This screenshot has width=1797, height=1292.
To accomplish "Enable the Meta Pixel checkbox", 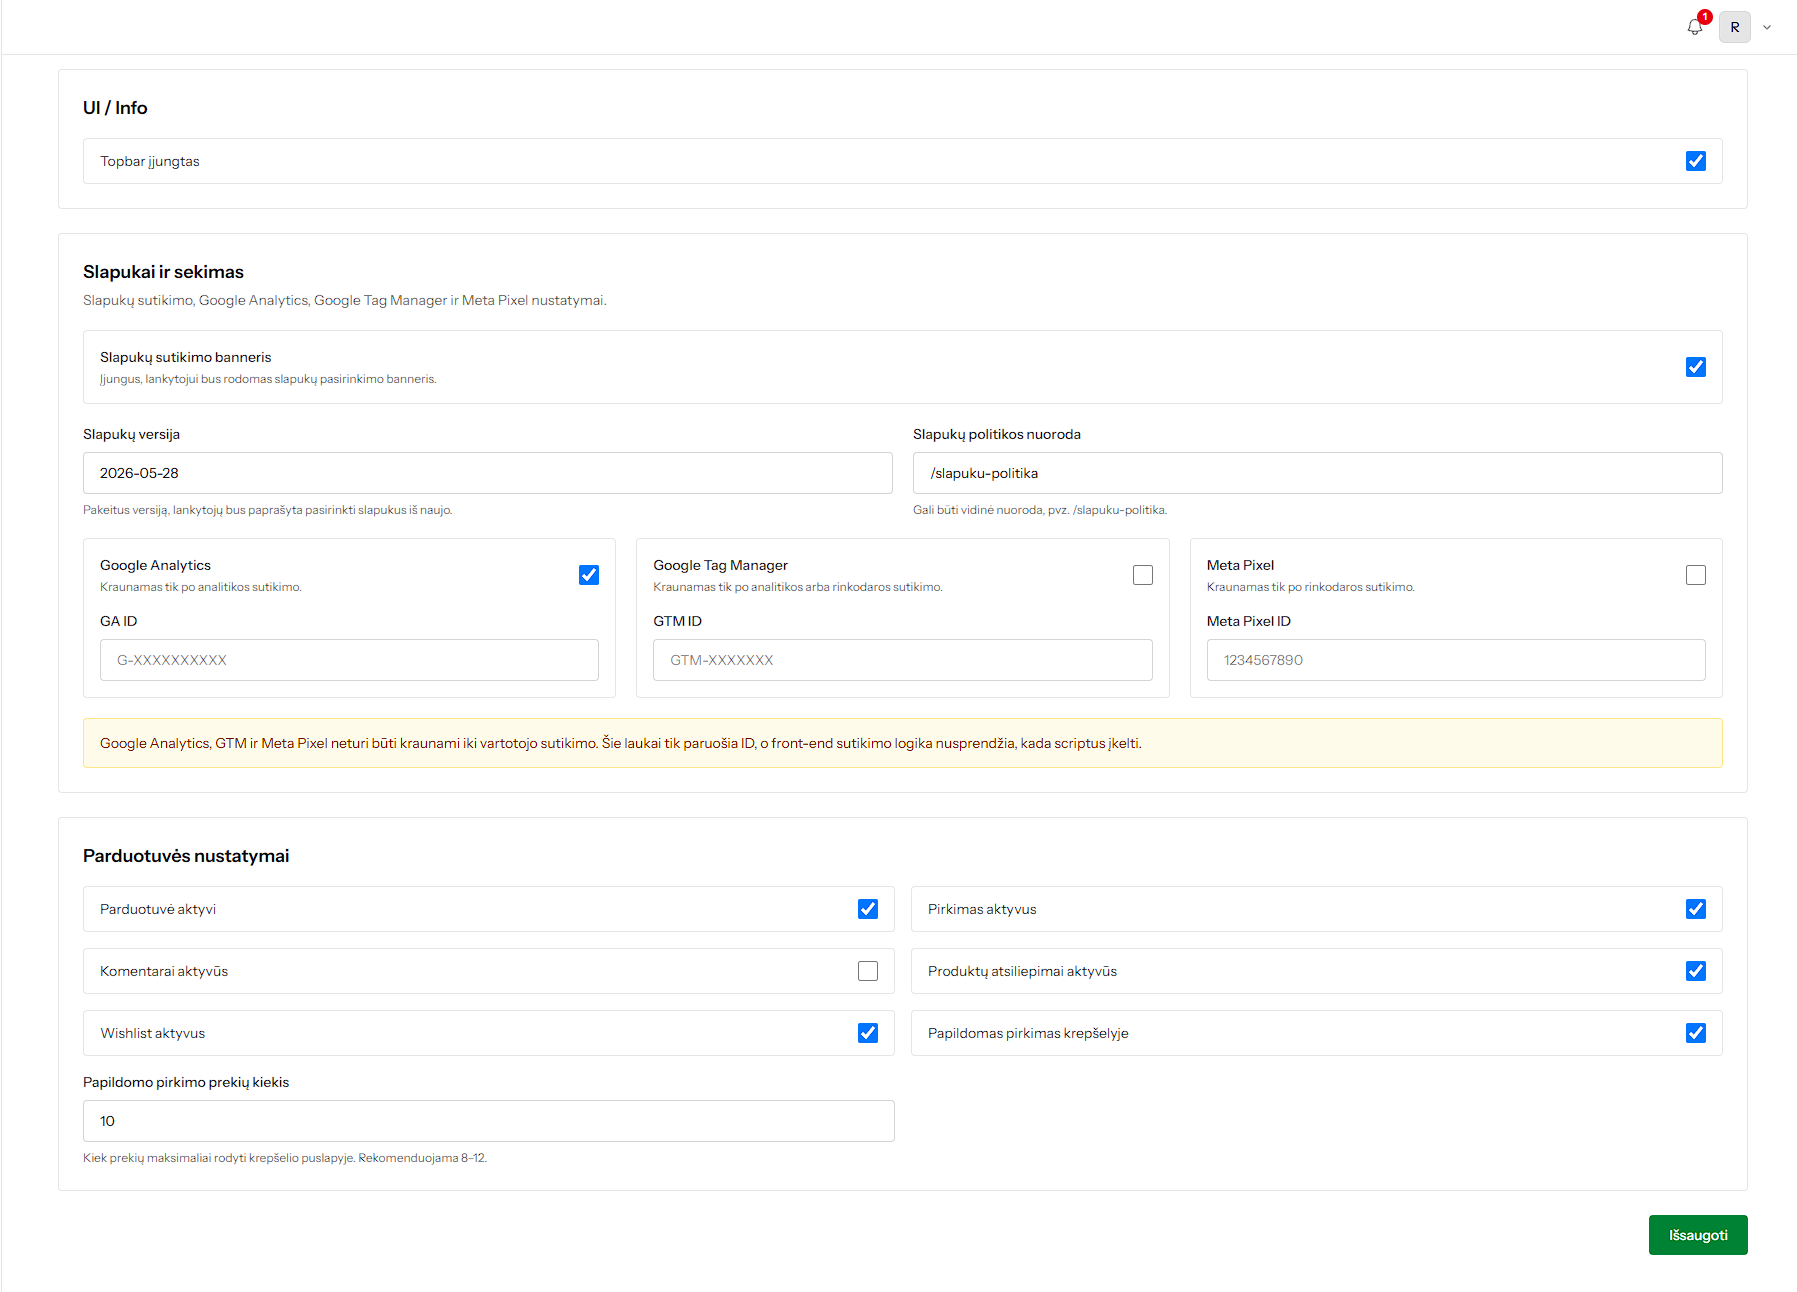I will click(1696, 575).
